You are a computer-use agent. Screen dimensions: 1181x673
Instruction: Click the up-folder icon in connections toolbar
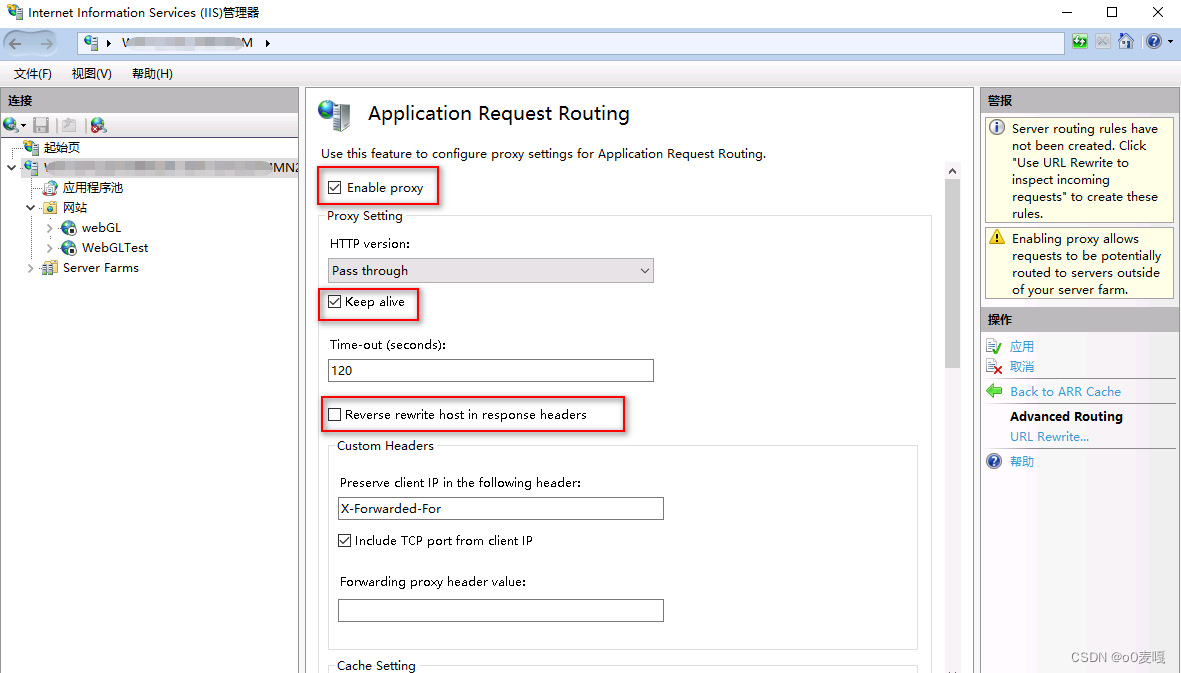(x=69, y=125)
